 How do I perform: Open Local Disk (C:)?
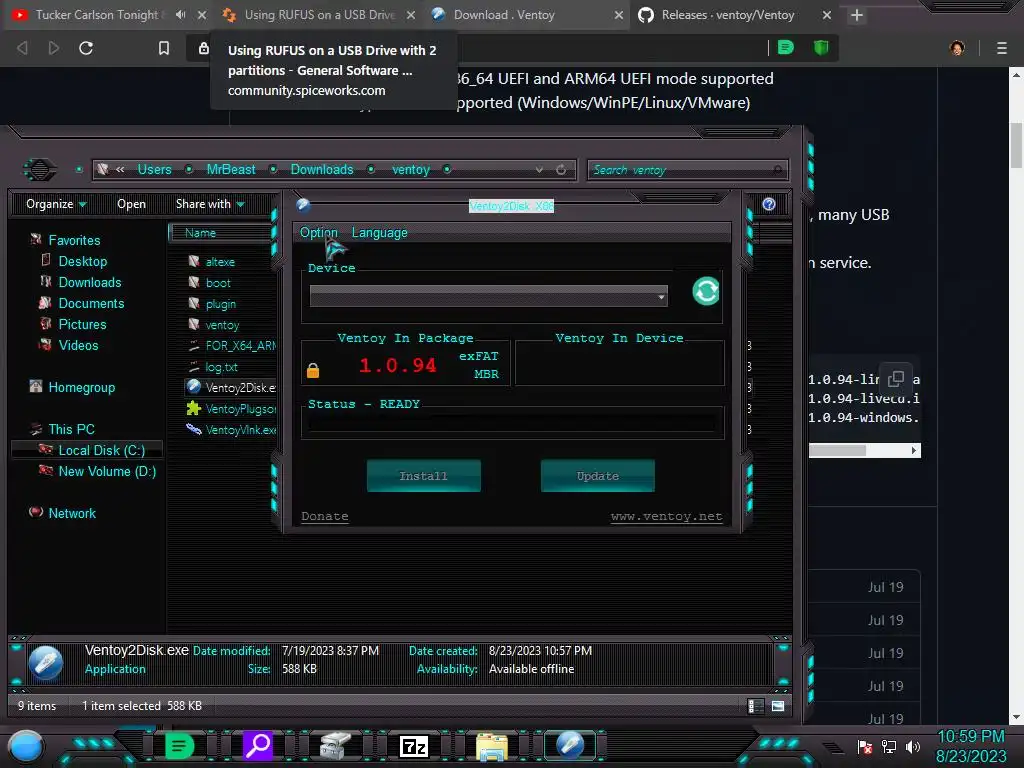coord(101,450)
